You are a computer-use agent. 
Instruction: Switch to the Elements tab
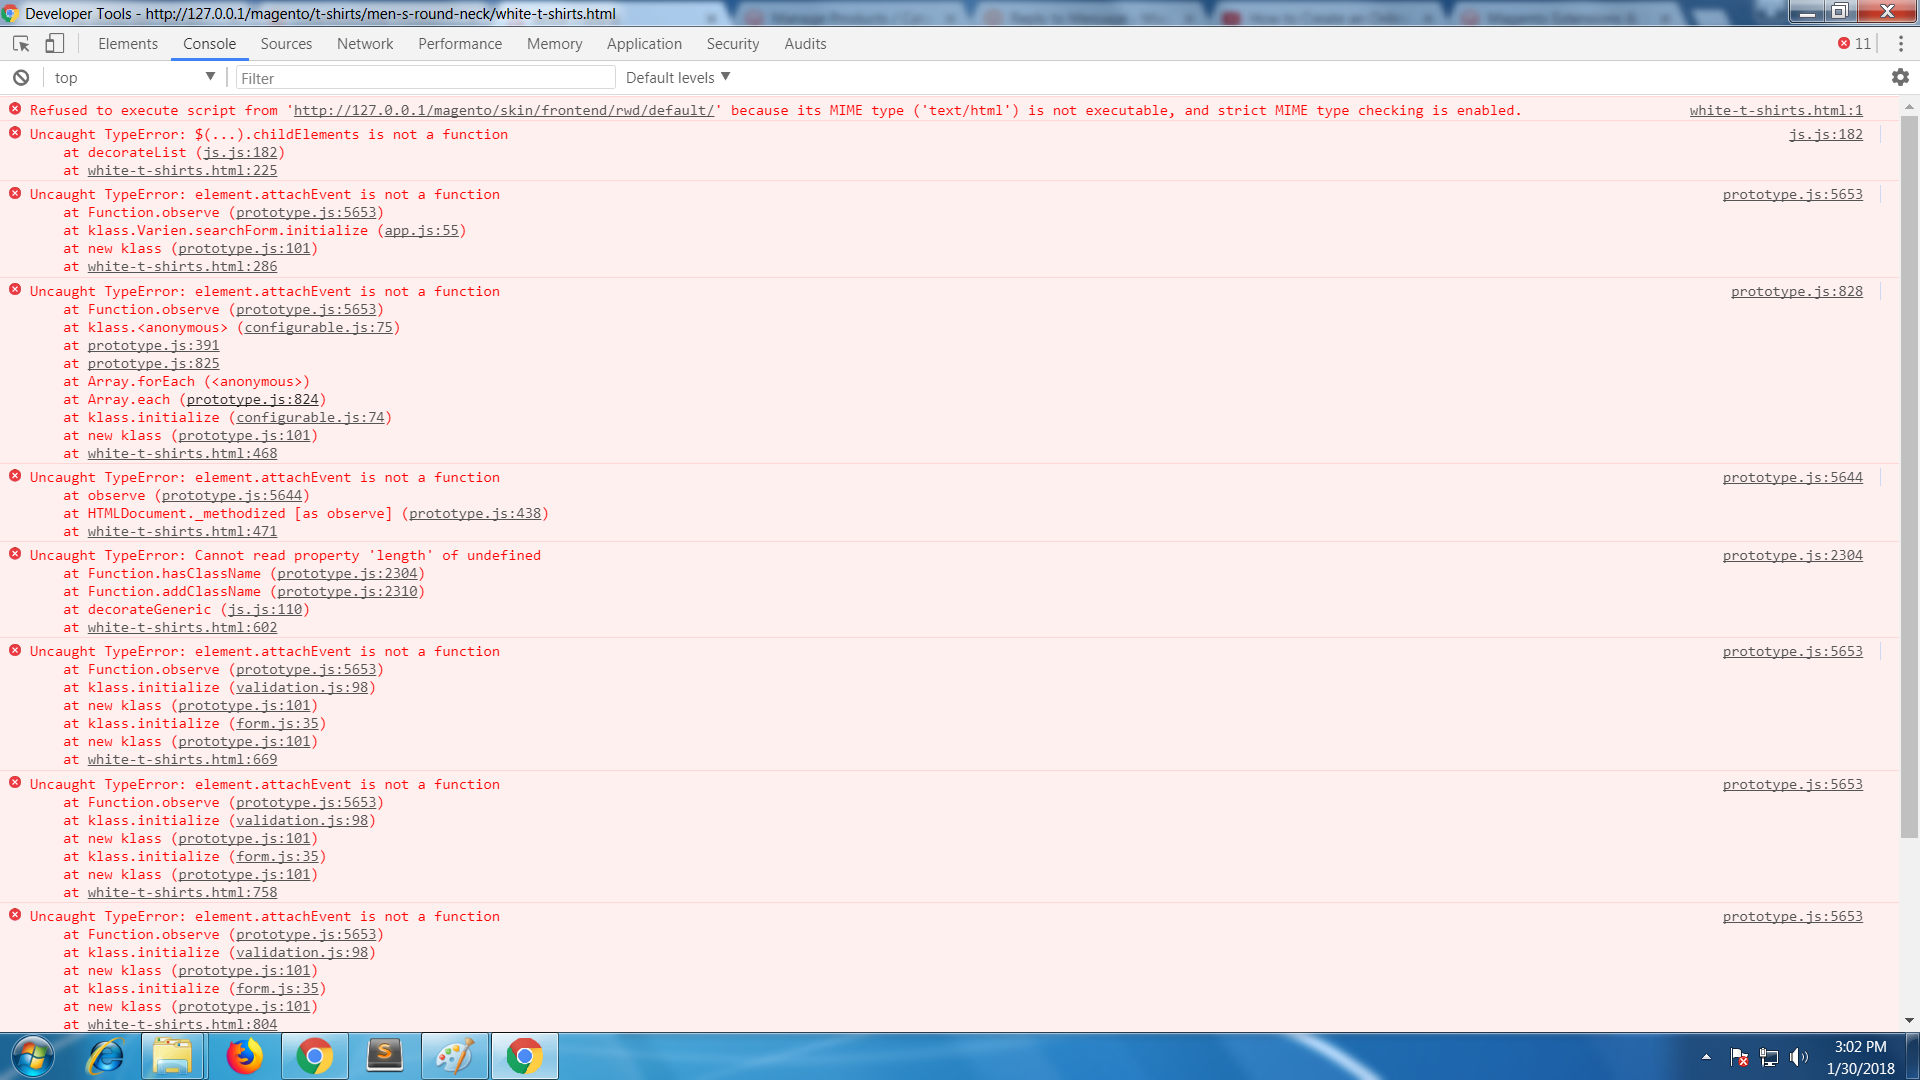[x=128, y=43]
